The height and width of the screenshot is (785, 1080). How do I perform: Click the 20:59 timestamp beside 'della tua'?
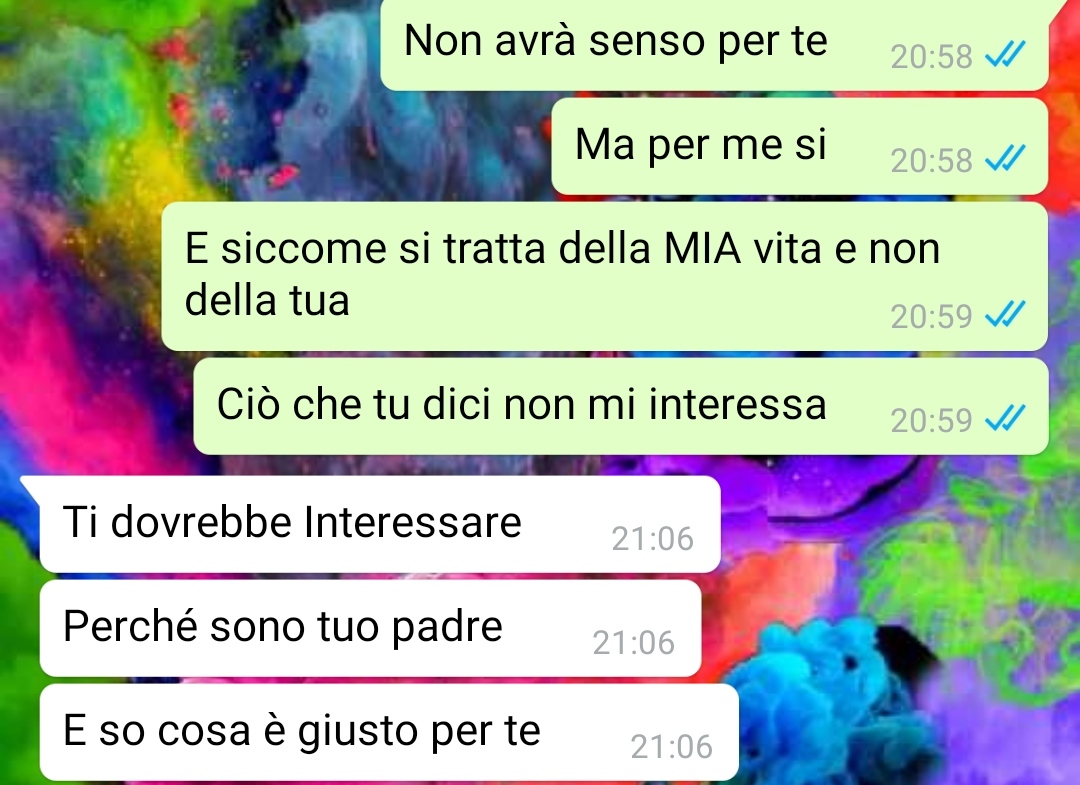[x=931, y=317]
